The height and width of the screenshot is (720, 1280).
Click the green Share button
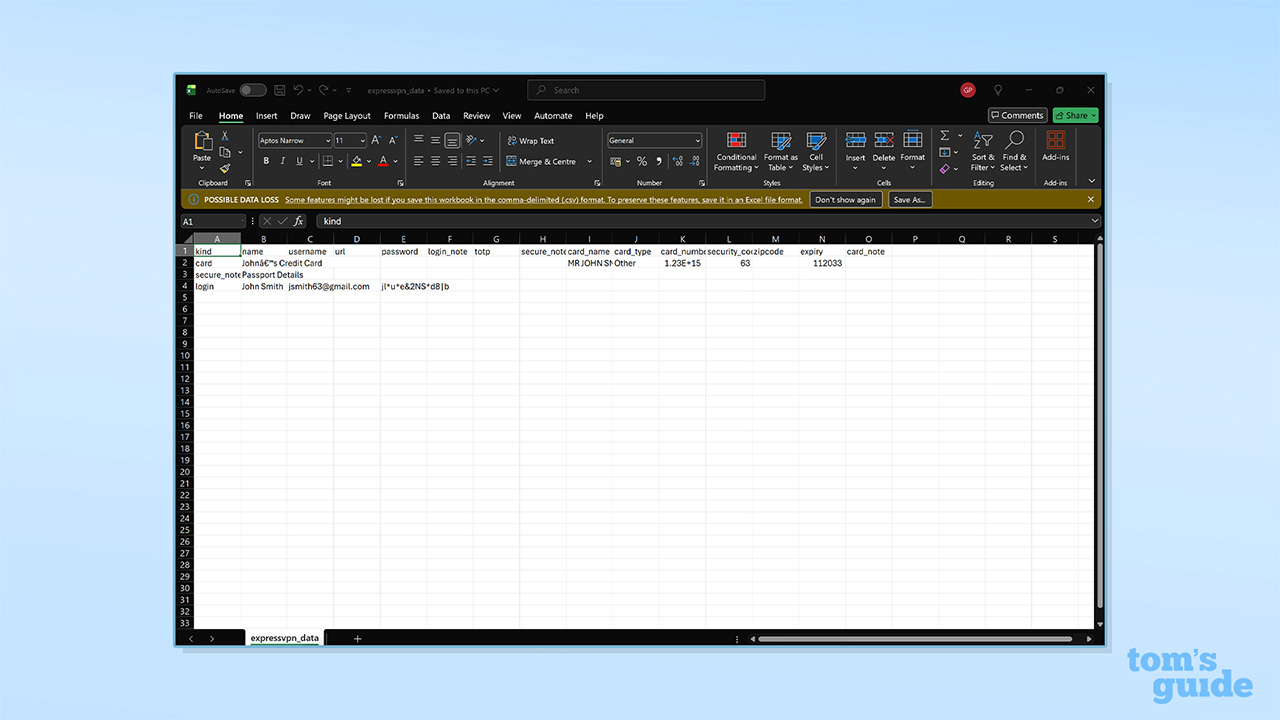1075,116
